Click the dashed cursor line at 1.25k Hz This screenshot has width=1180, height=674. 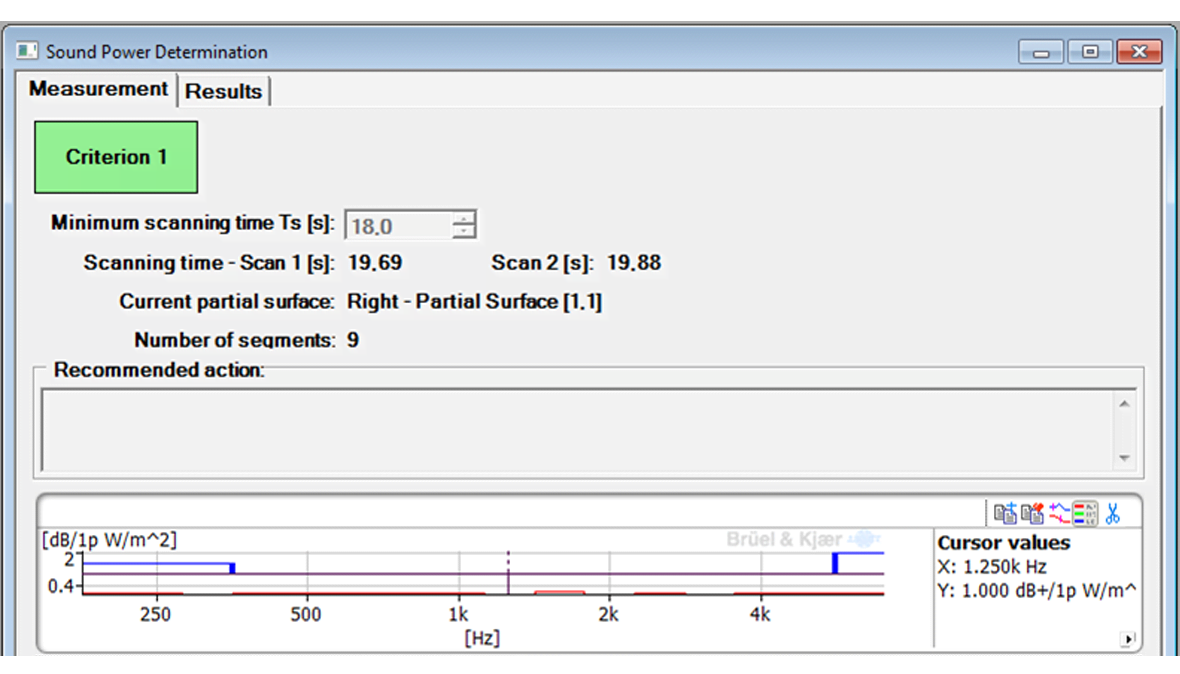[508, 573]
